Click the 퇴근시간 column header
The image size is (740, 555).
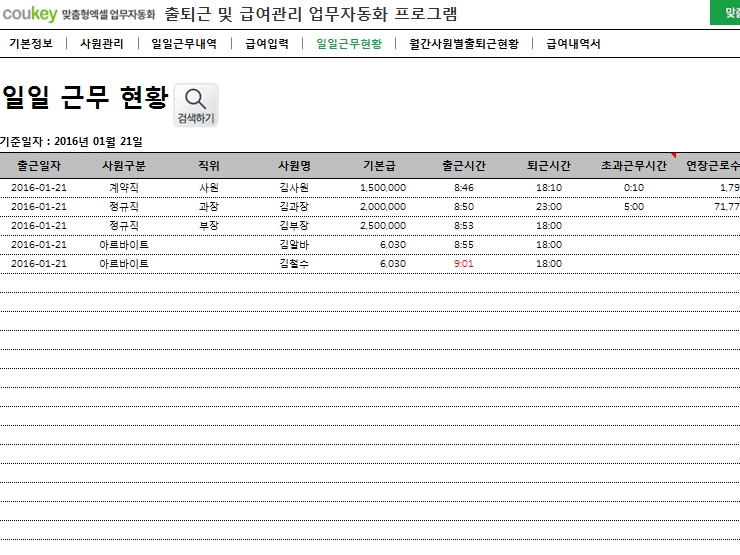(x=549, y=166)
